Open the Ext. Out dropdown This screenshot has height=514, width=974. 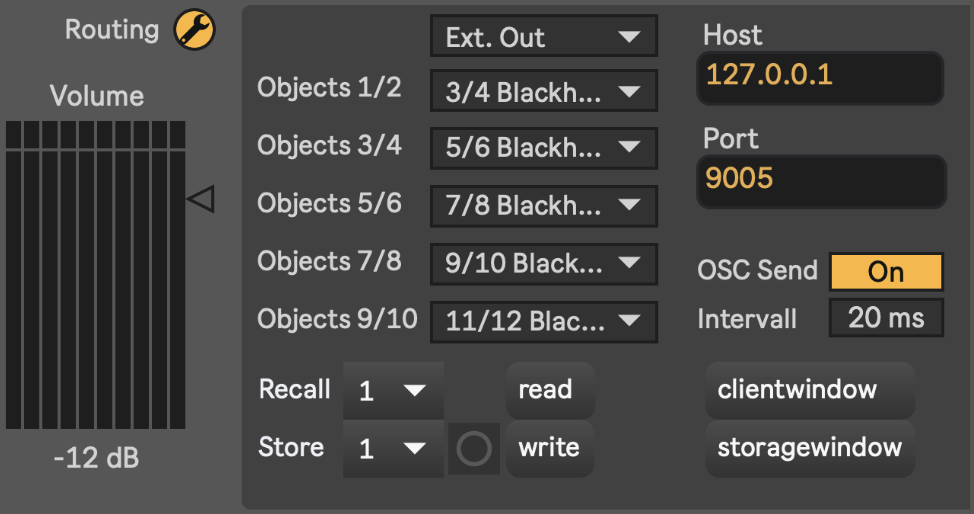coord(544,37)
